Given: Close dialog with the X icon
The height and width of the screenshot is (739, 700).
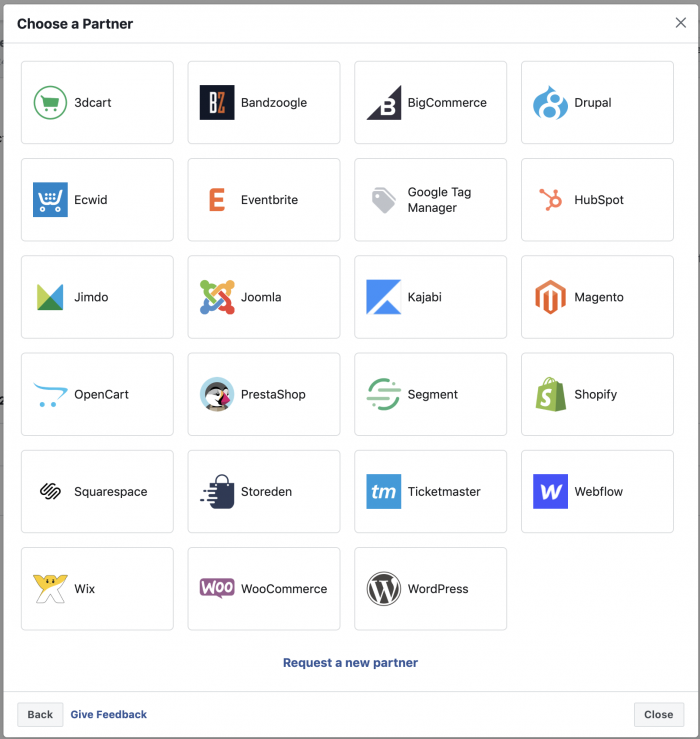Looking at the screenshot, I should [680, 23].
